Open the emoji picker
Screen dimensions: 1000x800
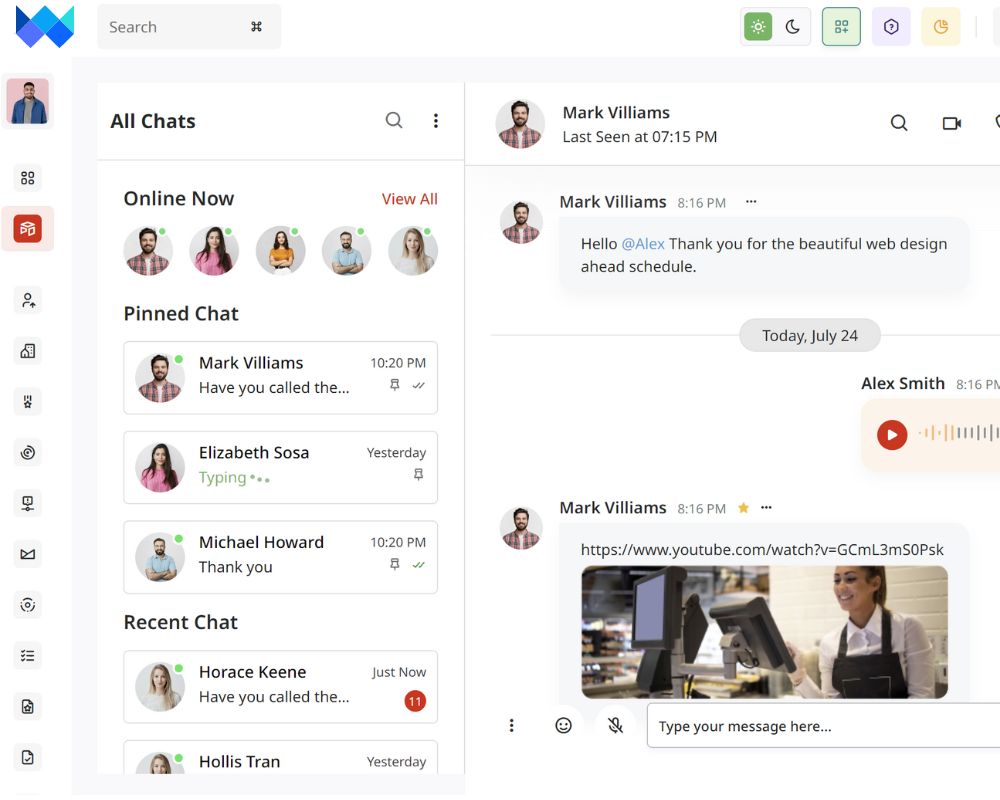tap(564, 726)
